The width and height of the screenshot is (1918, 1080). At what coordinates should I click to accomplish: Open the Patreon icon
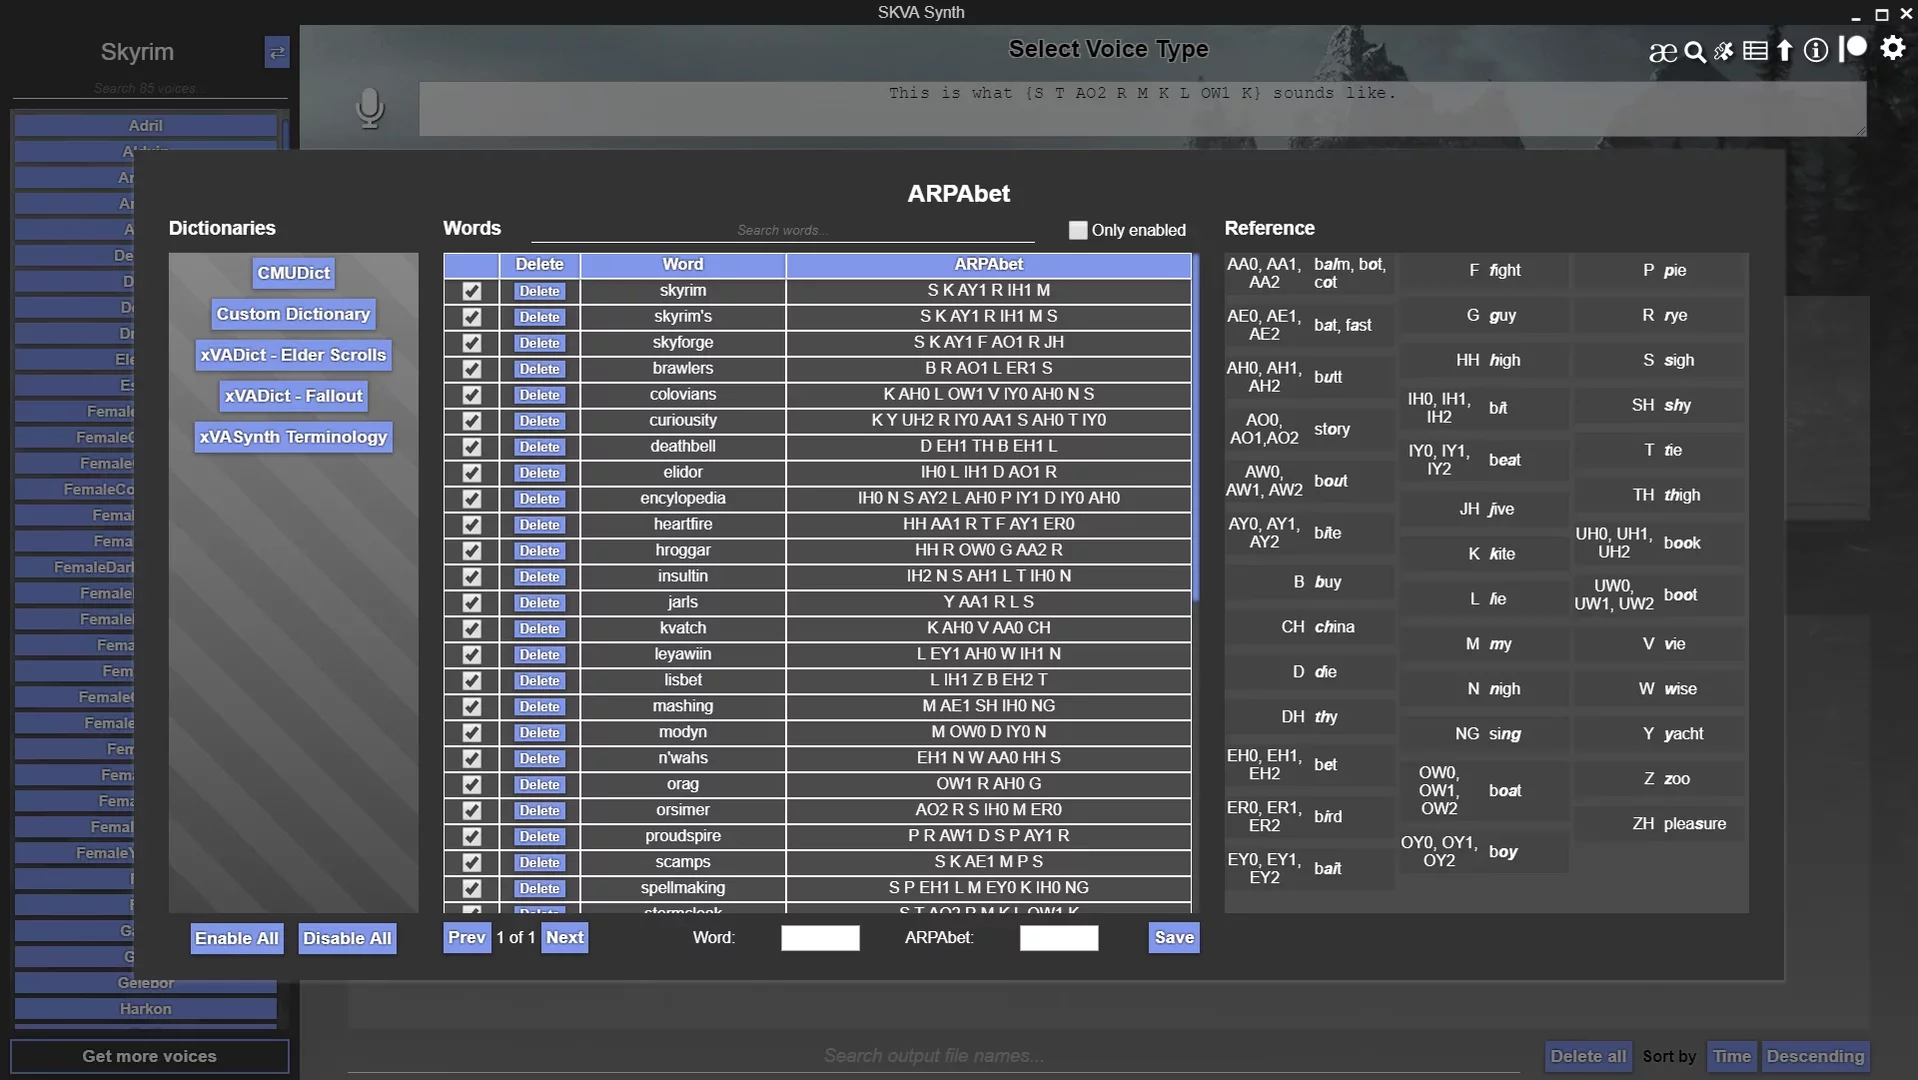pos(1853,48)
